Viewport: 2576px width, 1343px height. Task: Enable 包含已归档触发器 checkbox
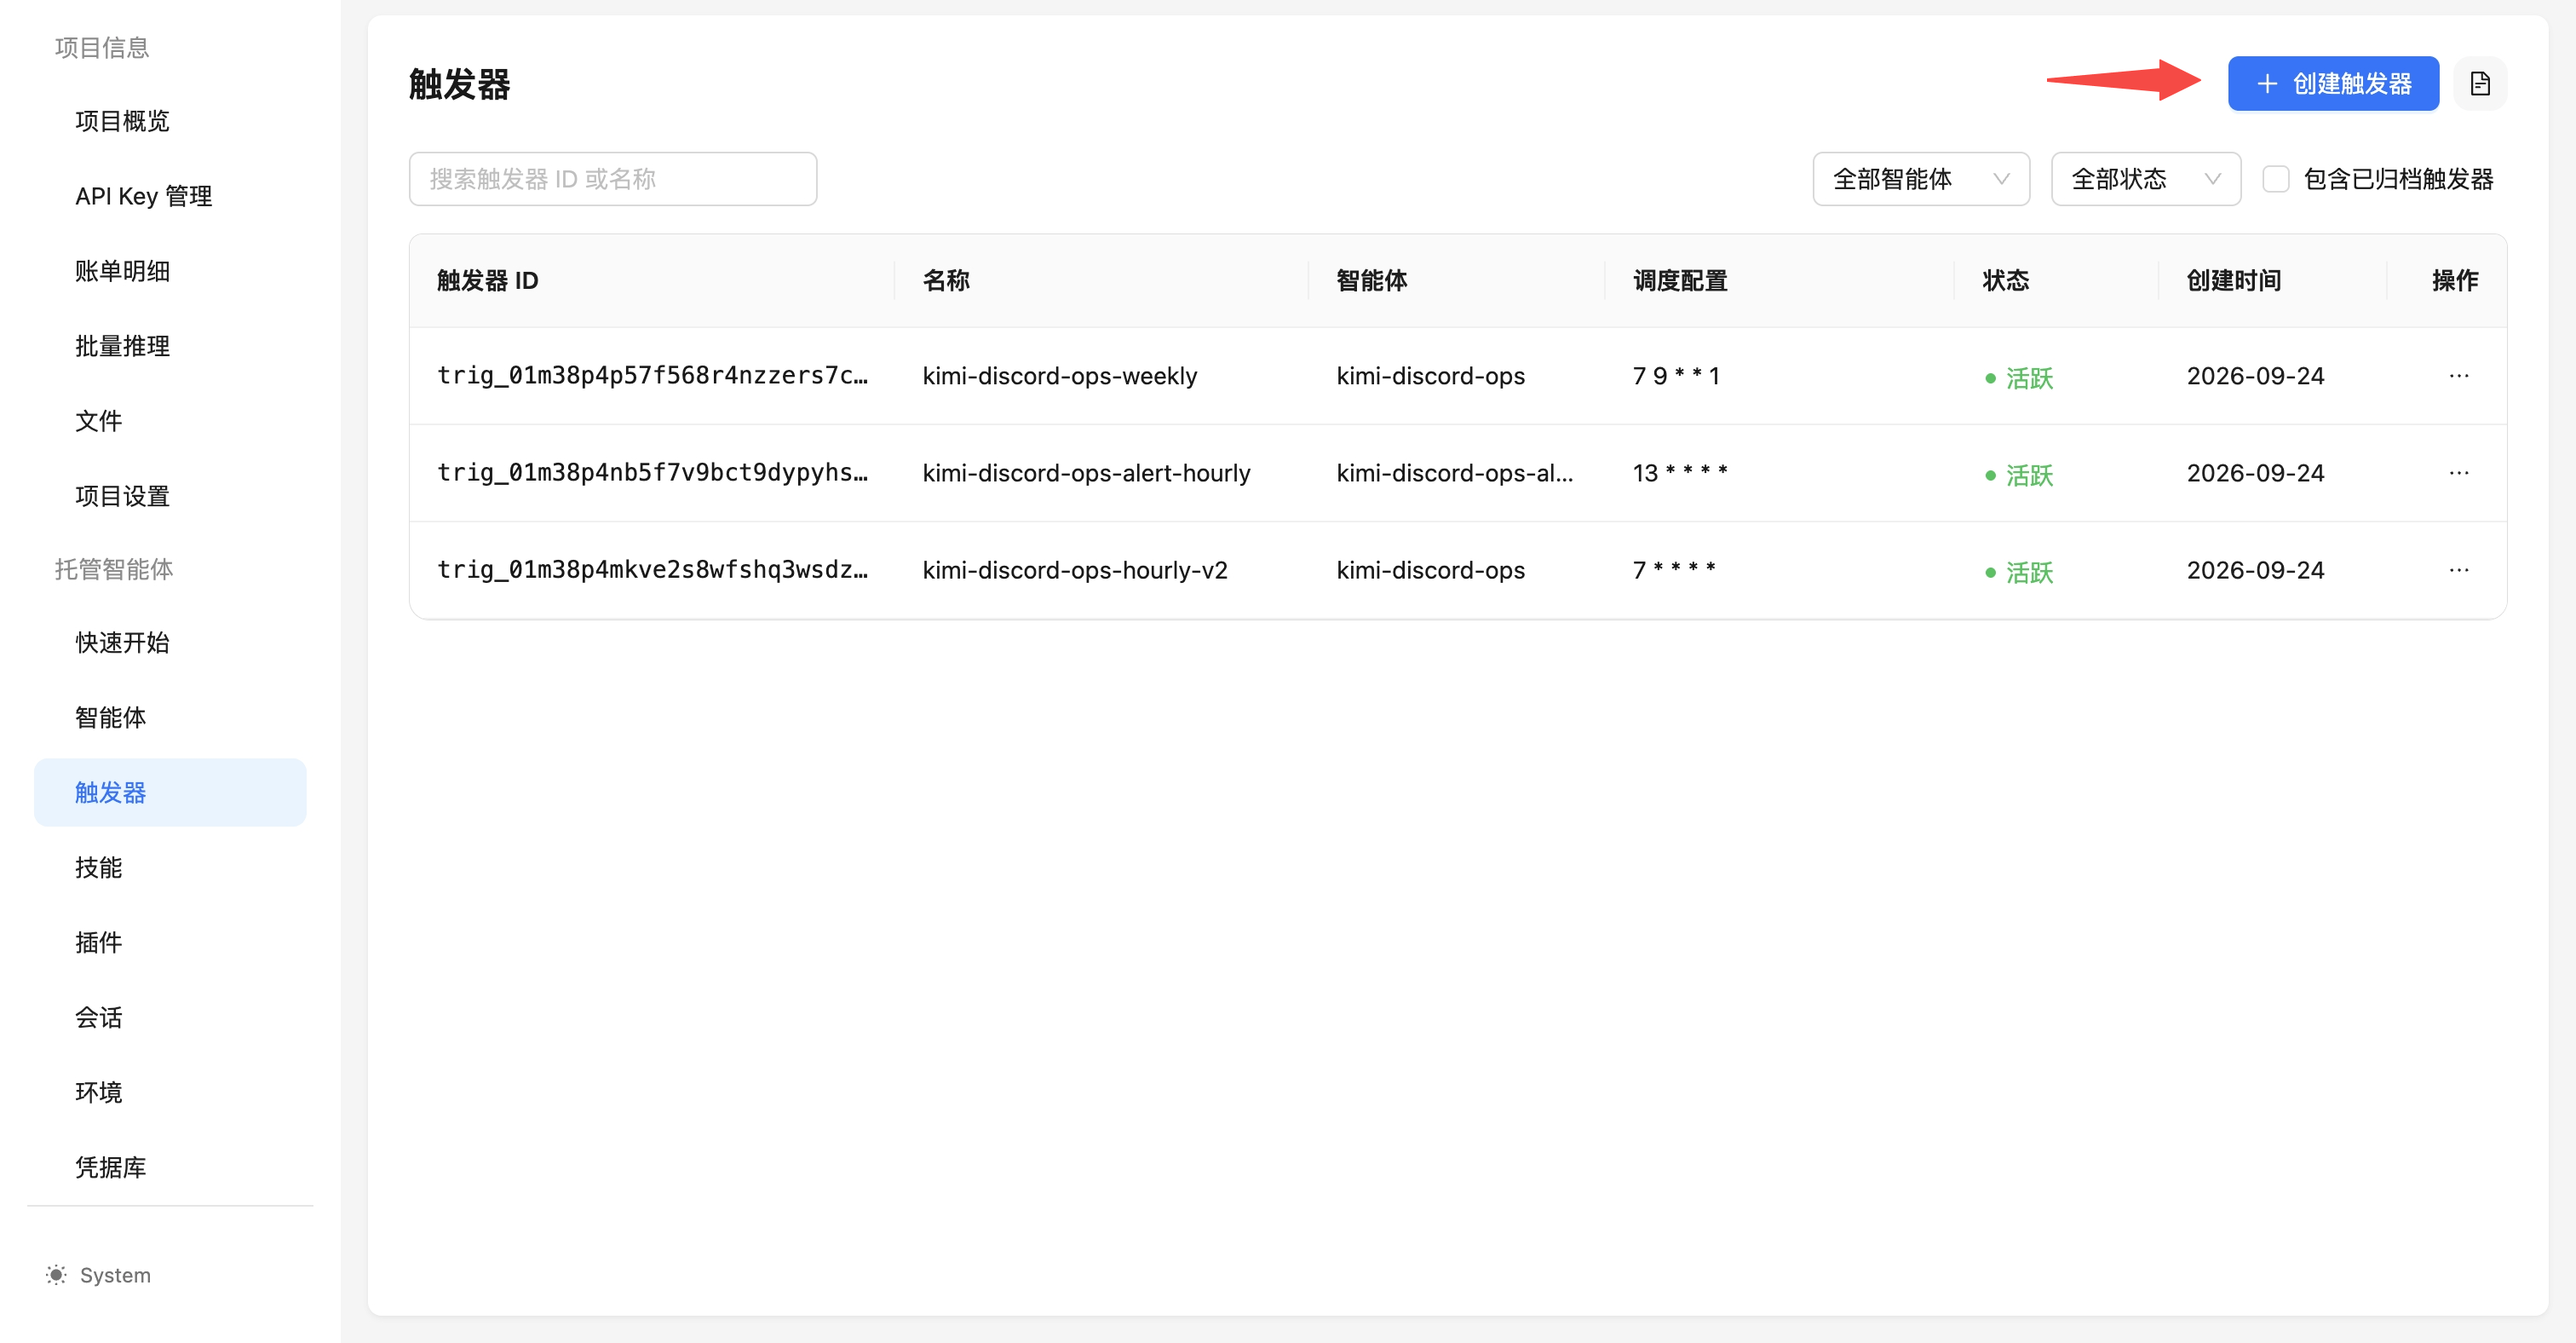[2275, 179]
